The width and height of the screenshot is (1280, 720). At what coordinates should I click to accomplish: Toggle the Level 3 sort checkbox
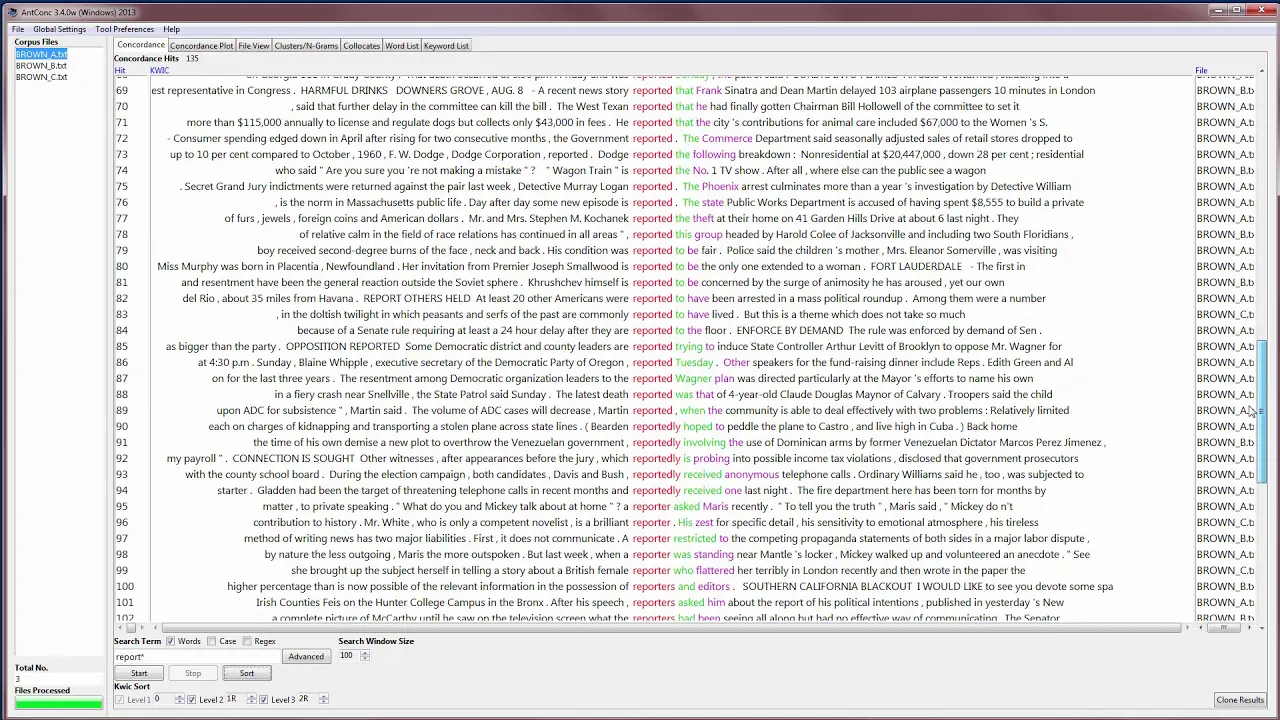click(x=264, y=700)
